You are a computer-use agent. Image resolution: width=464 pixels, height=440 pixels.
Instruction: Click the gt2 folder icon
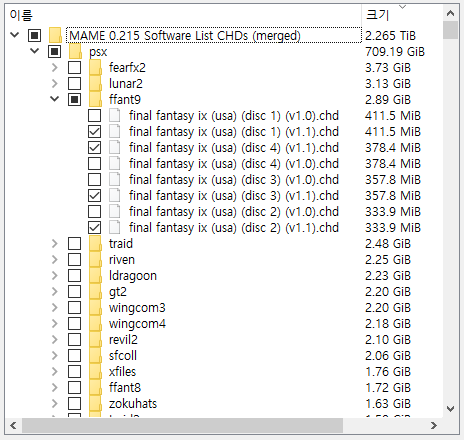[95, 291]
